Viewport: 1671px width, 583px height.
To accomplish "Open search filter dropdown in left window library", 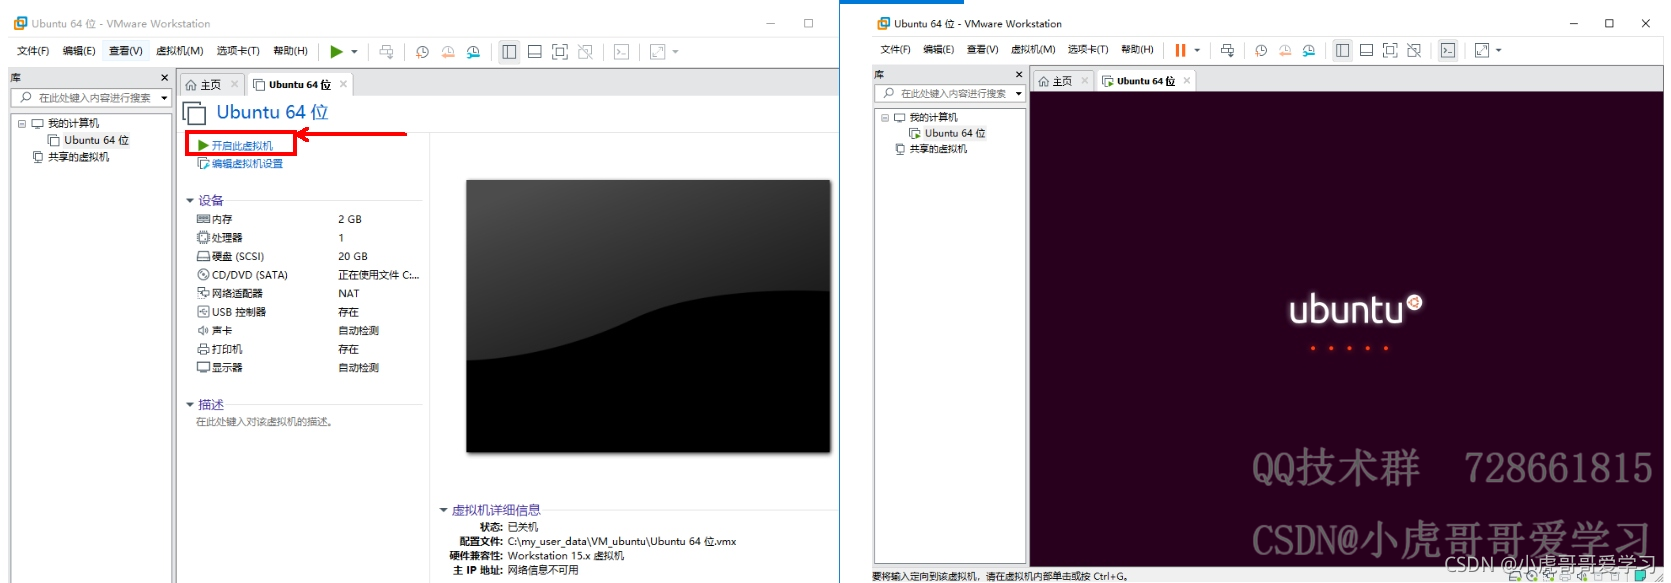I will pos(164,98).
